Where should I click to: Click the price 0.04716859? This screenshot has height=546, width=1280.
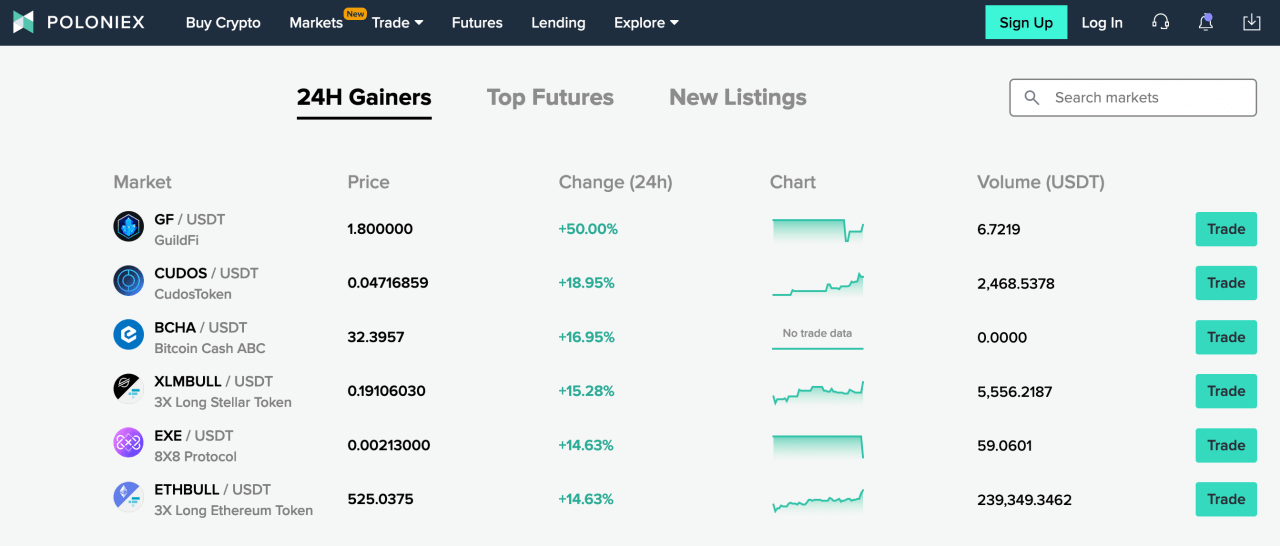point(388,283)
